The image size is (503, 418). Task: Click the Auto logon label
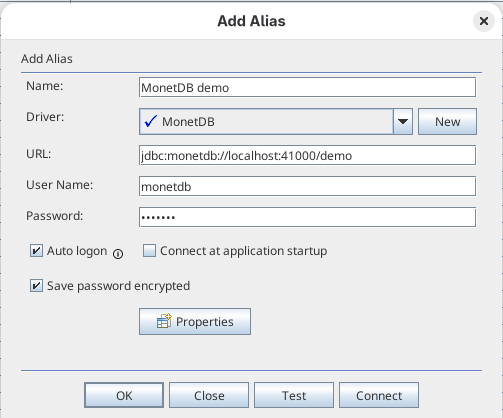pos(77,251)
